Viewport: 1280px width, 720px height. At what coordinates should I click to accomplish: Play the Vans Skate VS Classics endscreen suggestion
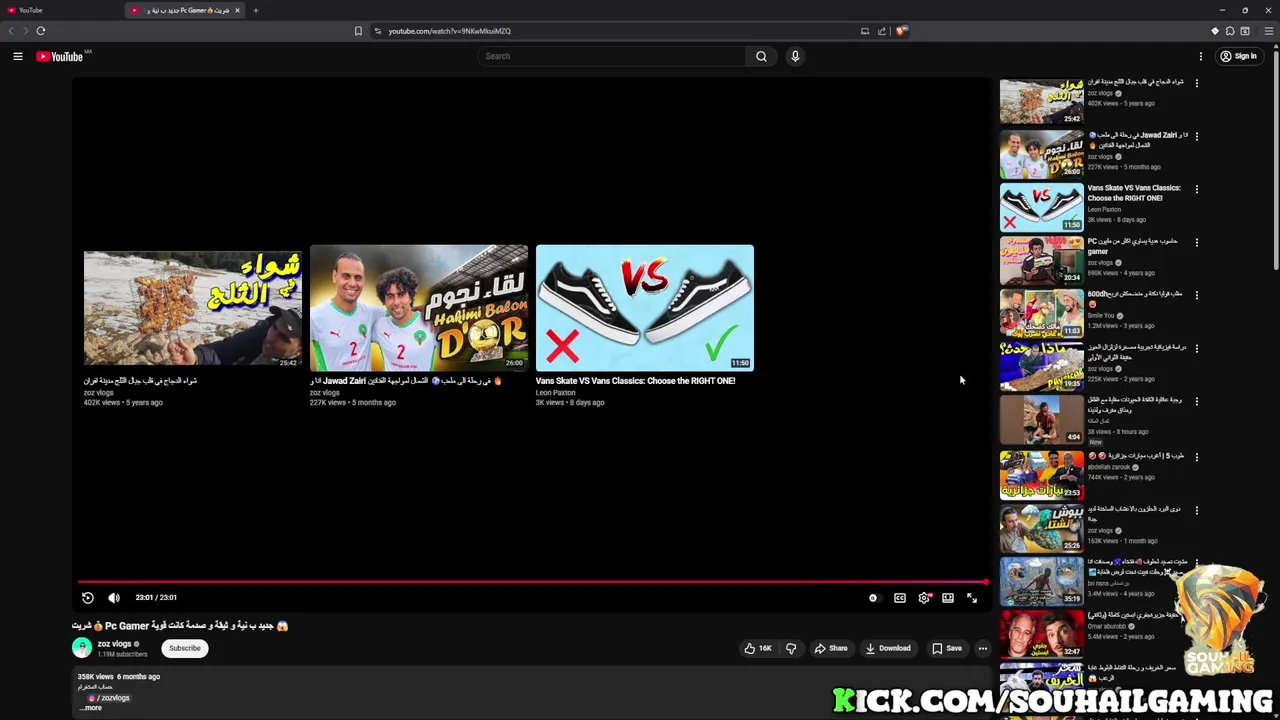pos(645,308)
